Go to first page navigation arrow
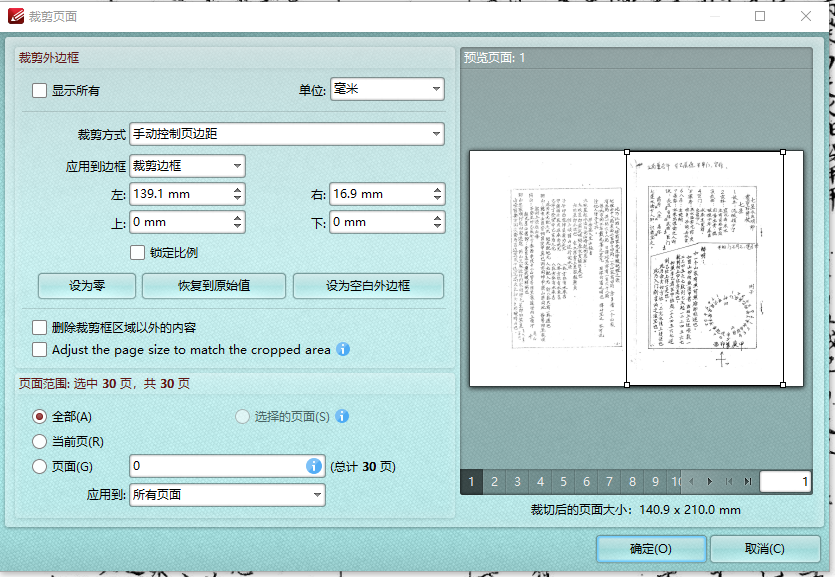 [x=729, y=481]
